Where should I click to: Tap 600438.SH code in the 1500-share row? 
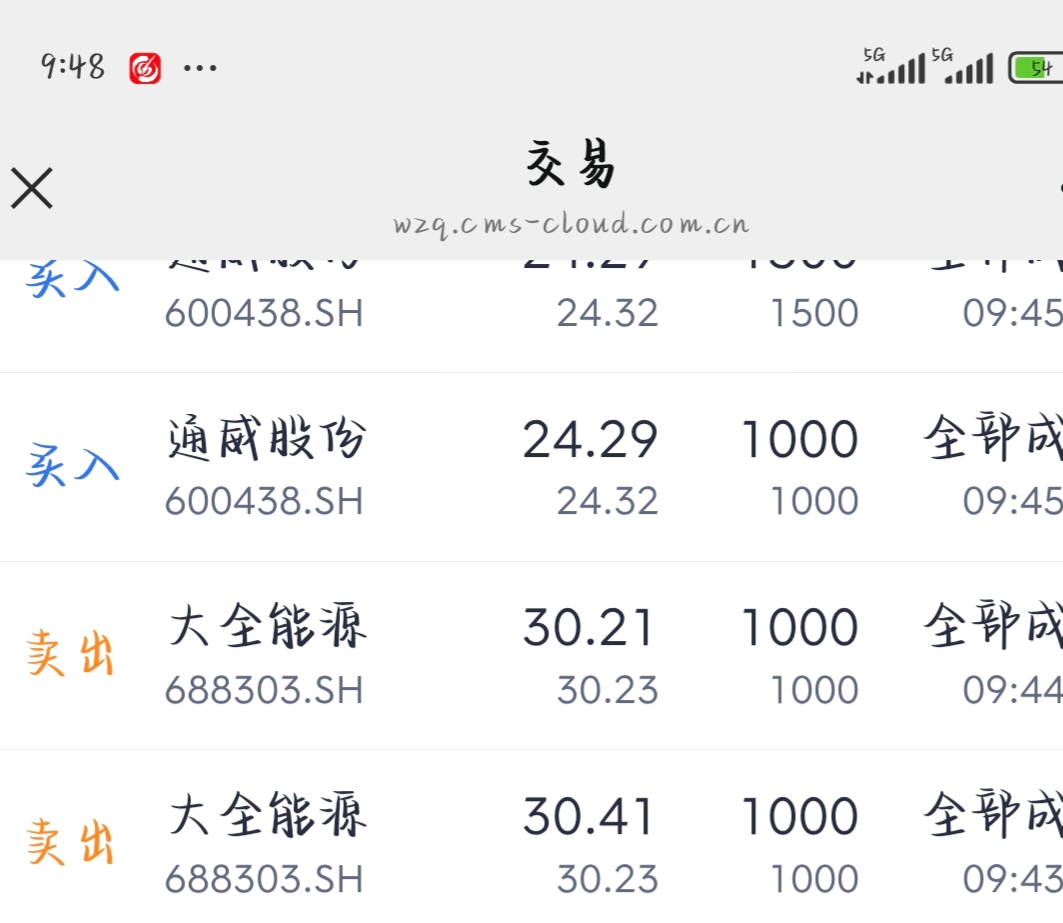(x=264, y=313)
